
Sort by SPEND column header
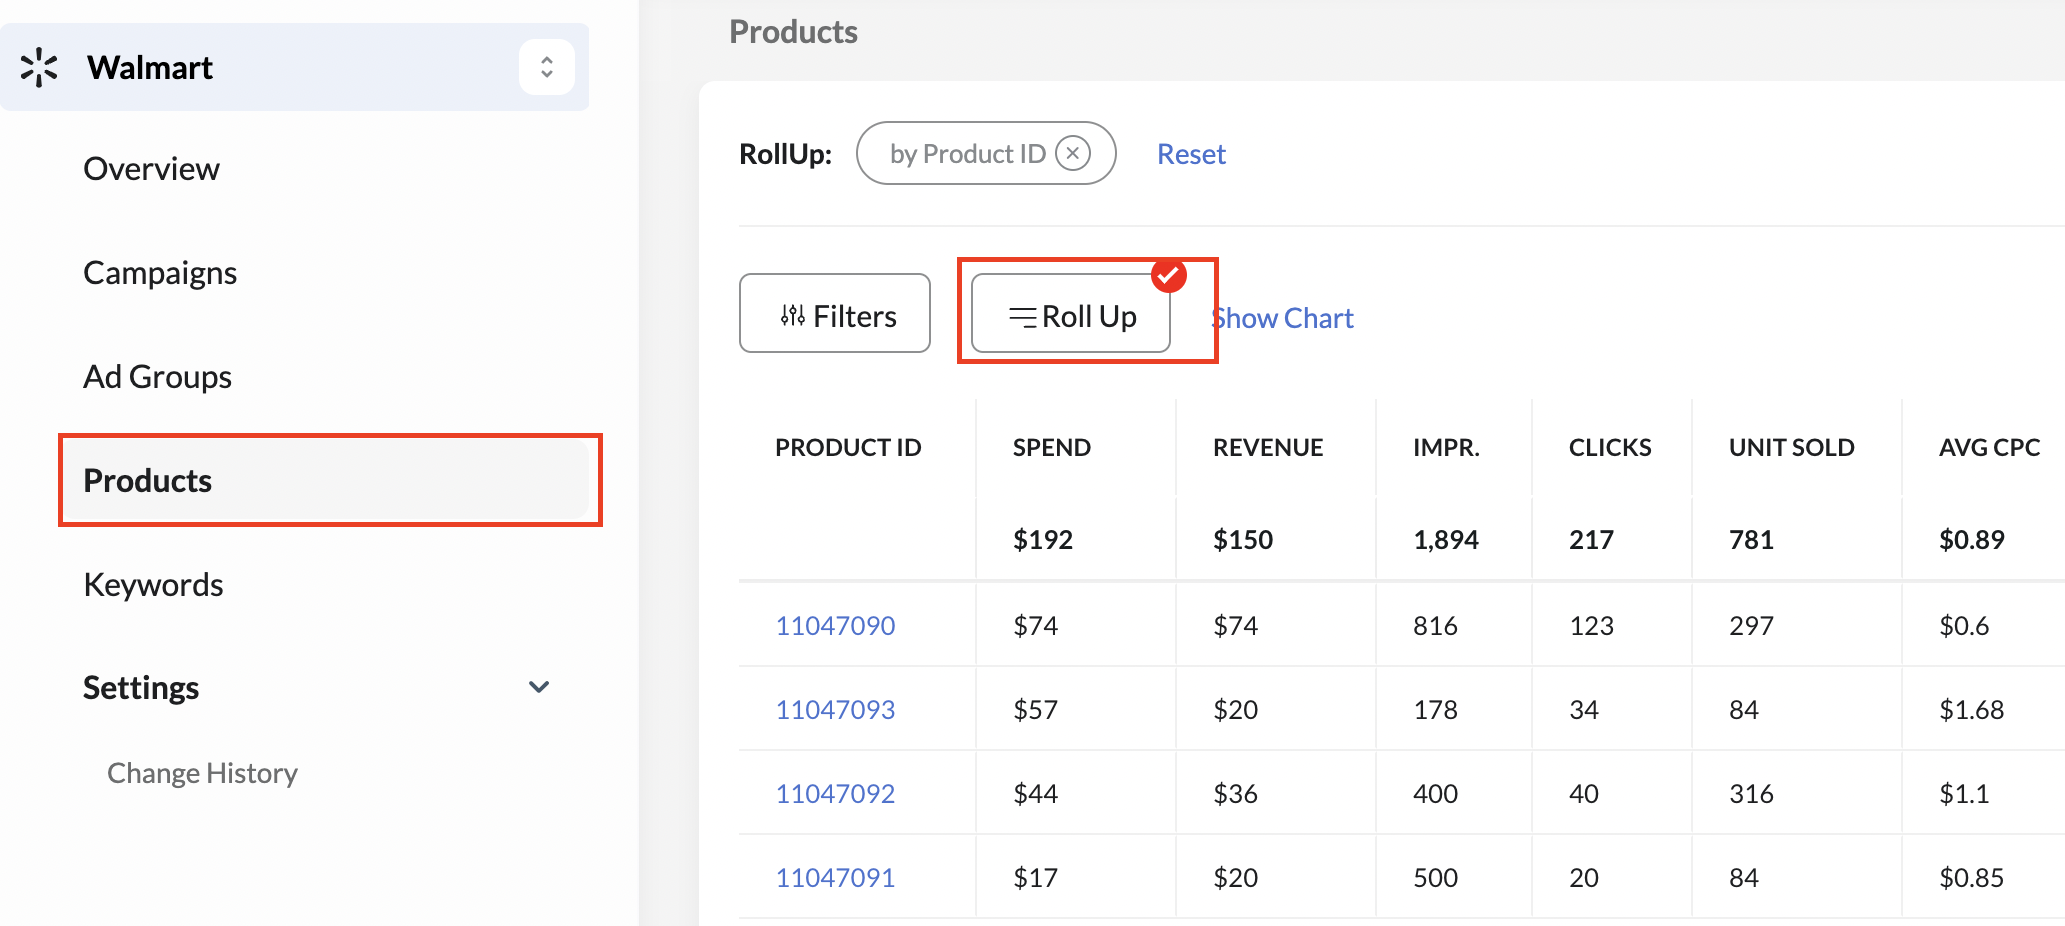coord(1052,448)
